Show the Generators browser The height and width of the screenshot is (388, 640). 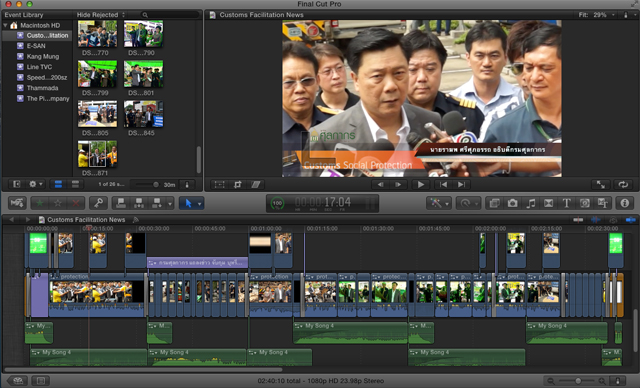point(584,203)
